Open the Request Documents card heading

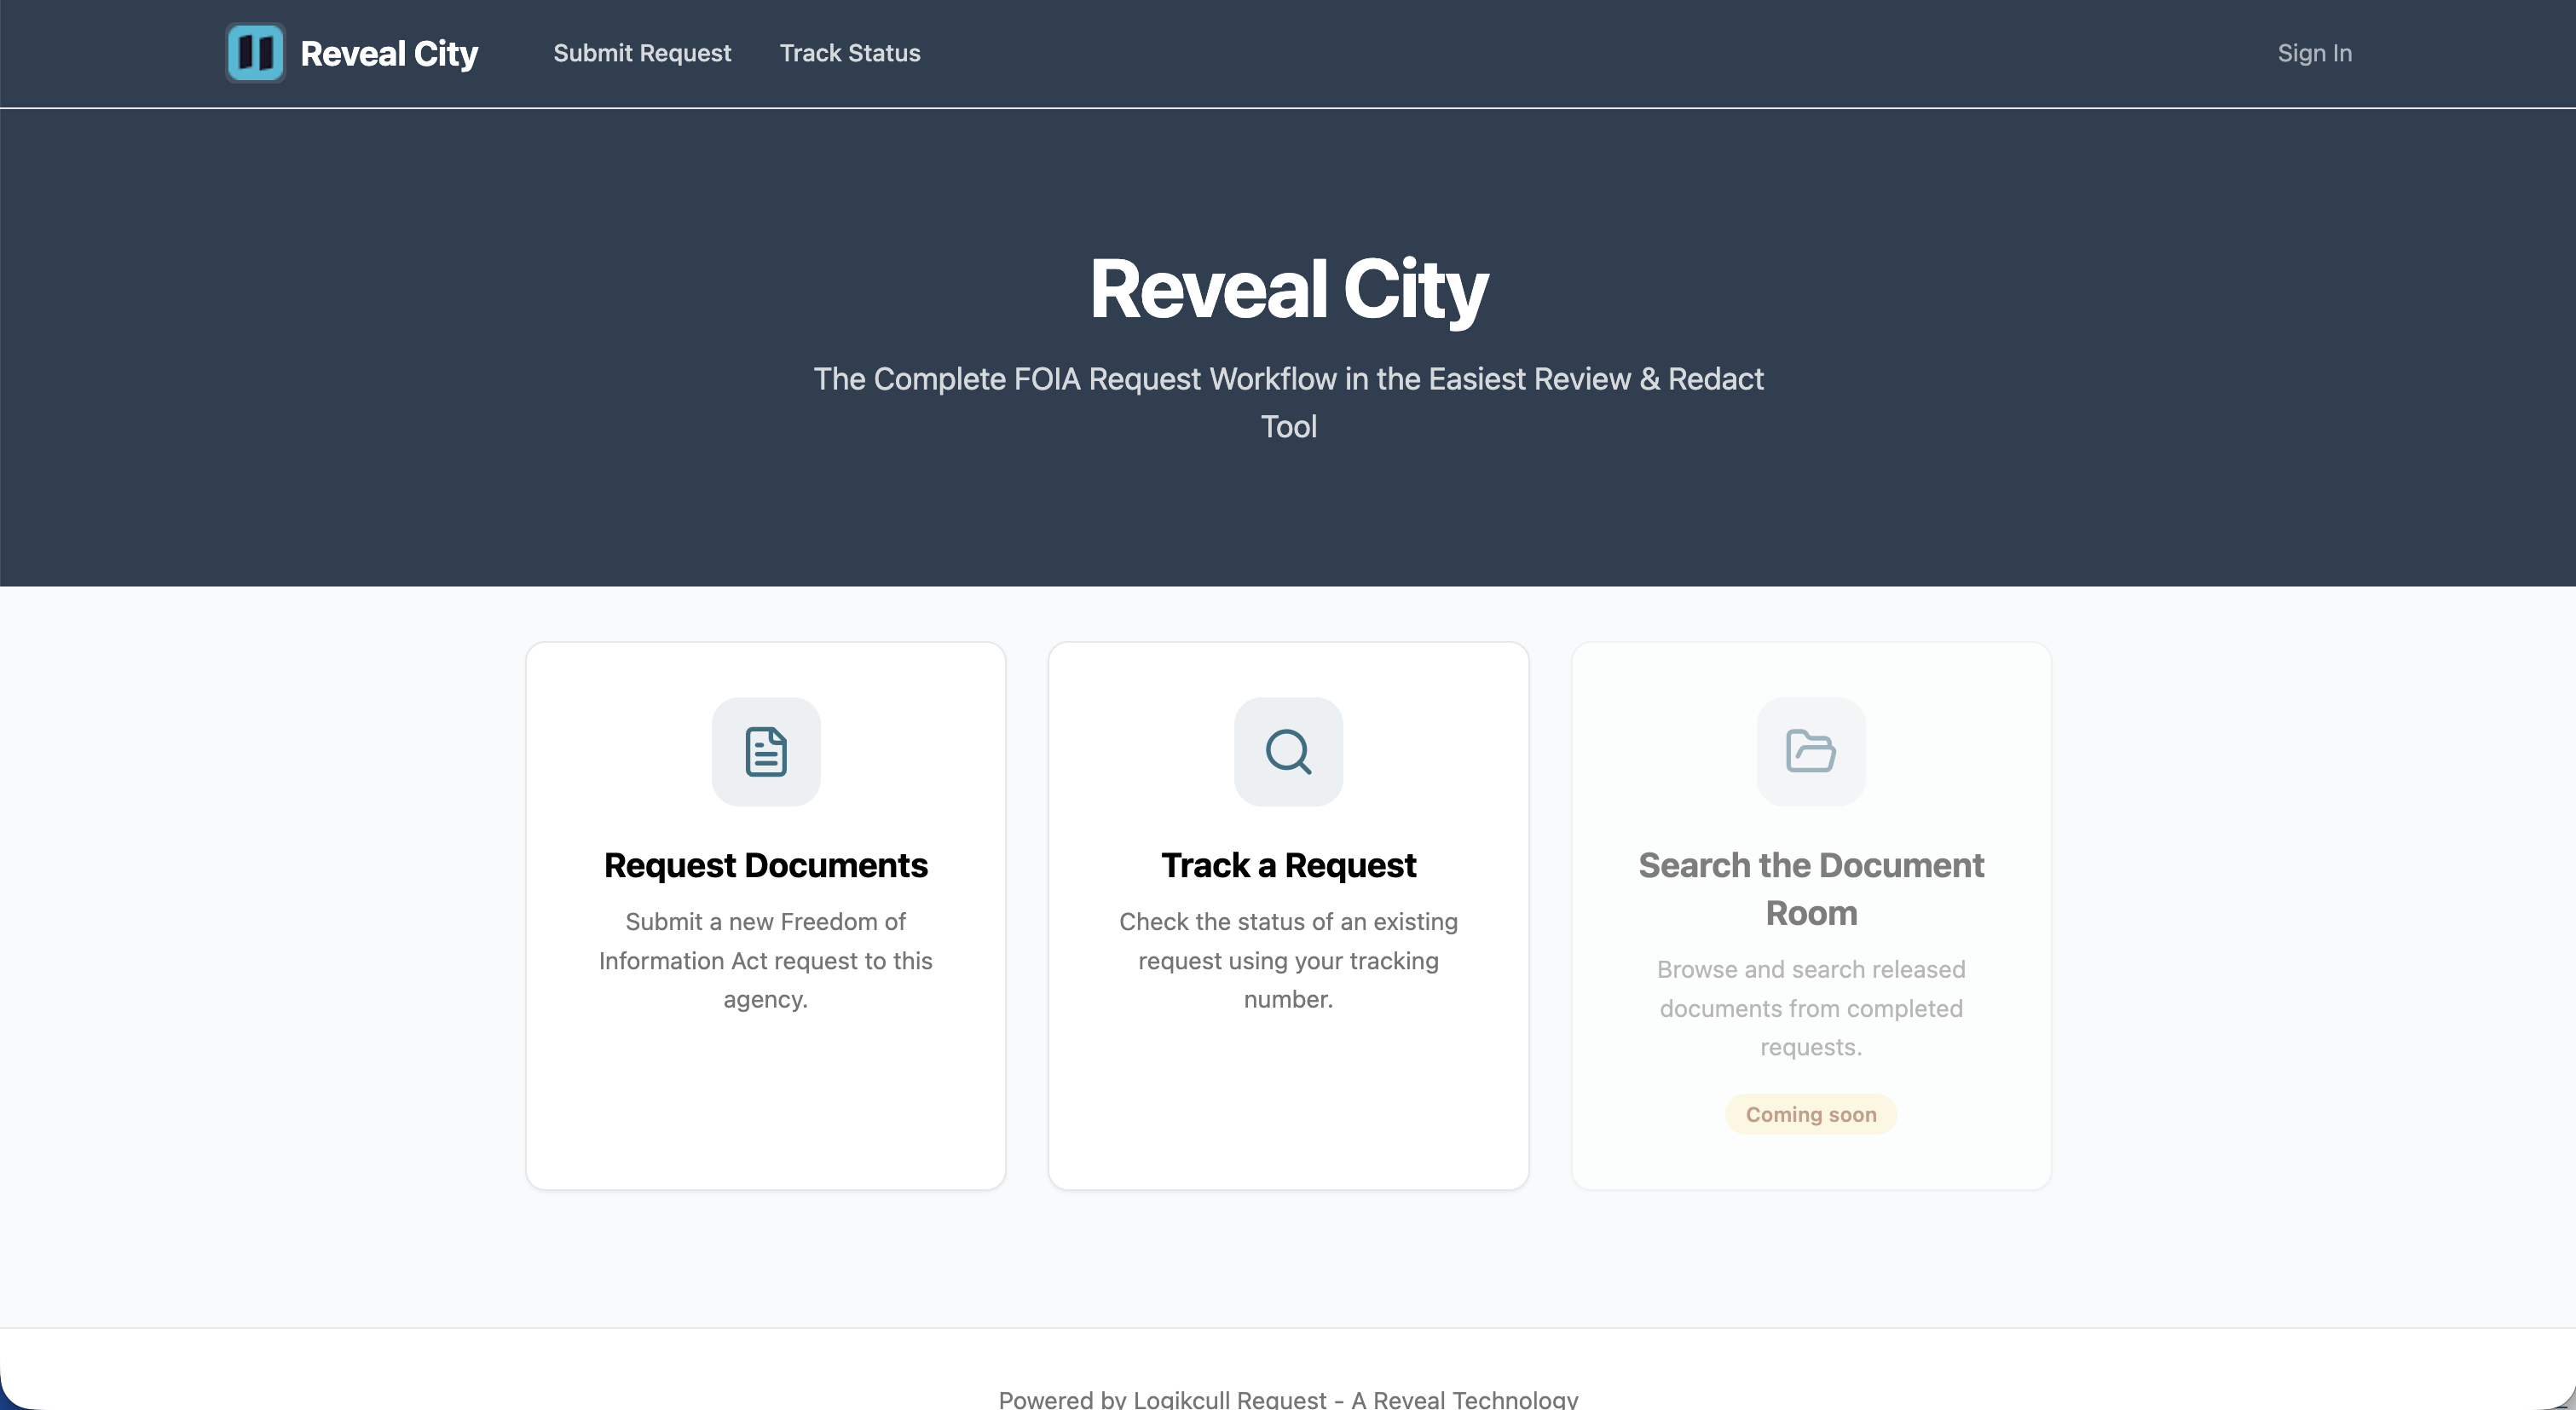(766, 865)
